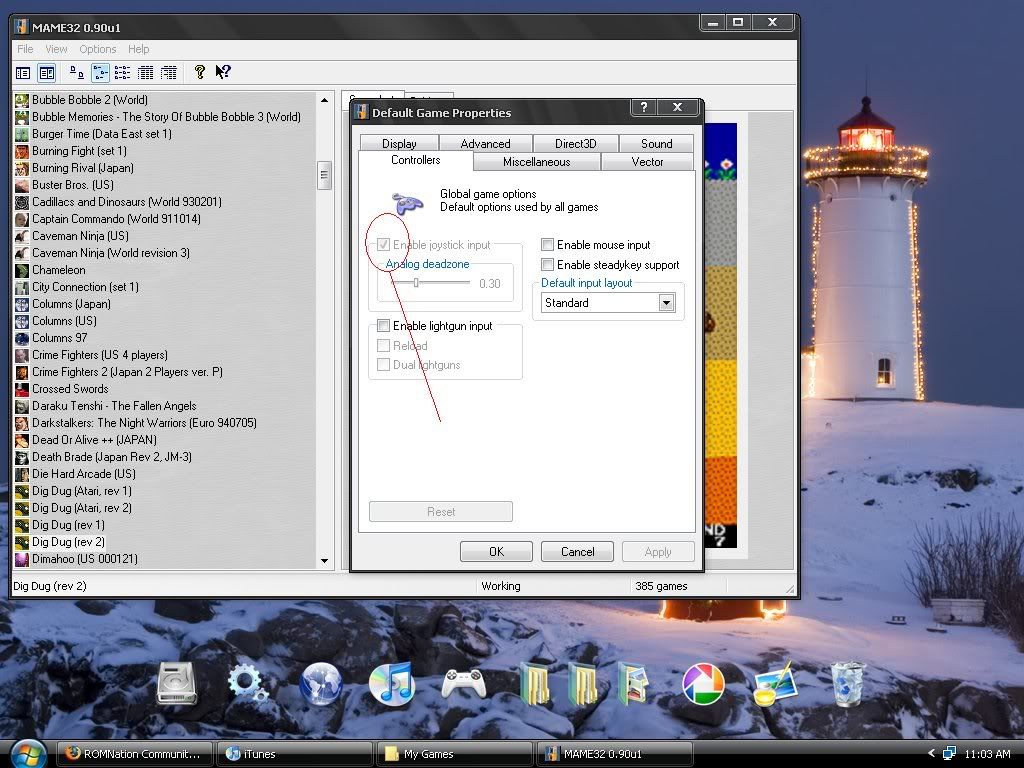Switch to large icons view
Screen dimensions: 1024x768
click(x=76, y=72)
